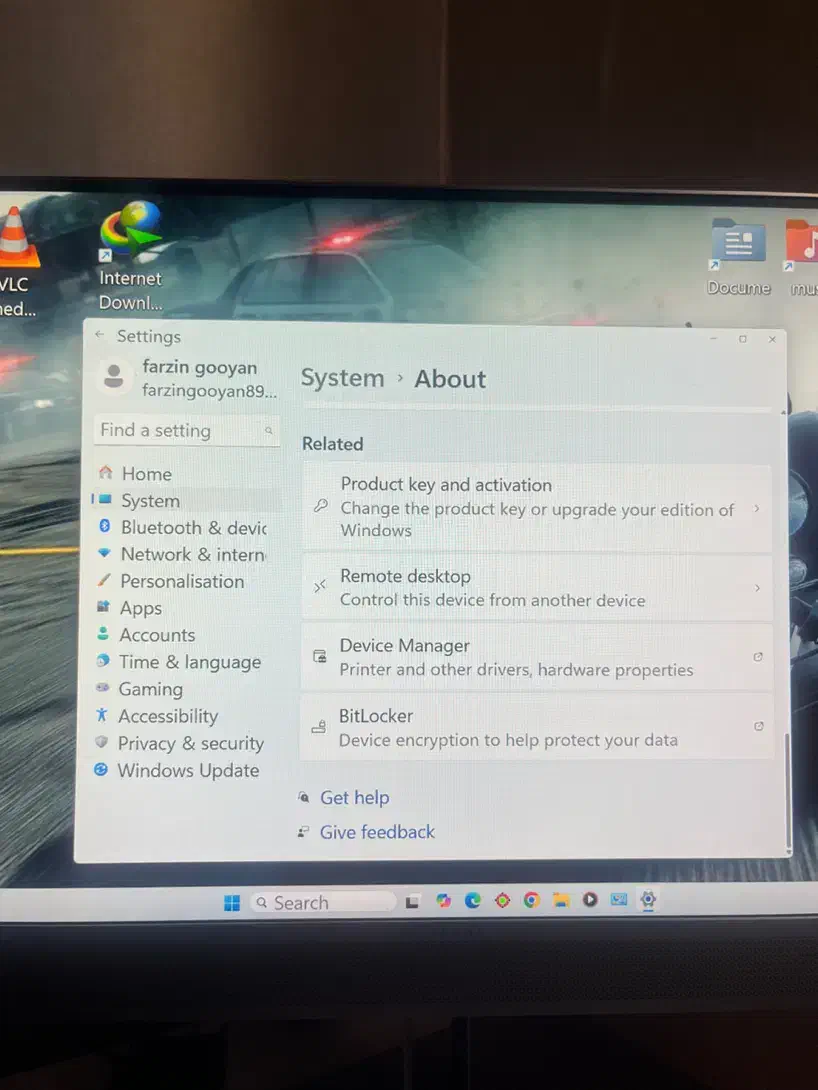Viewport: 818px width, 1090px height.
Task: Click the Windows Update refresh icon
Action: (x=101, y=769)
